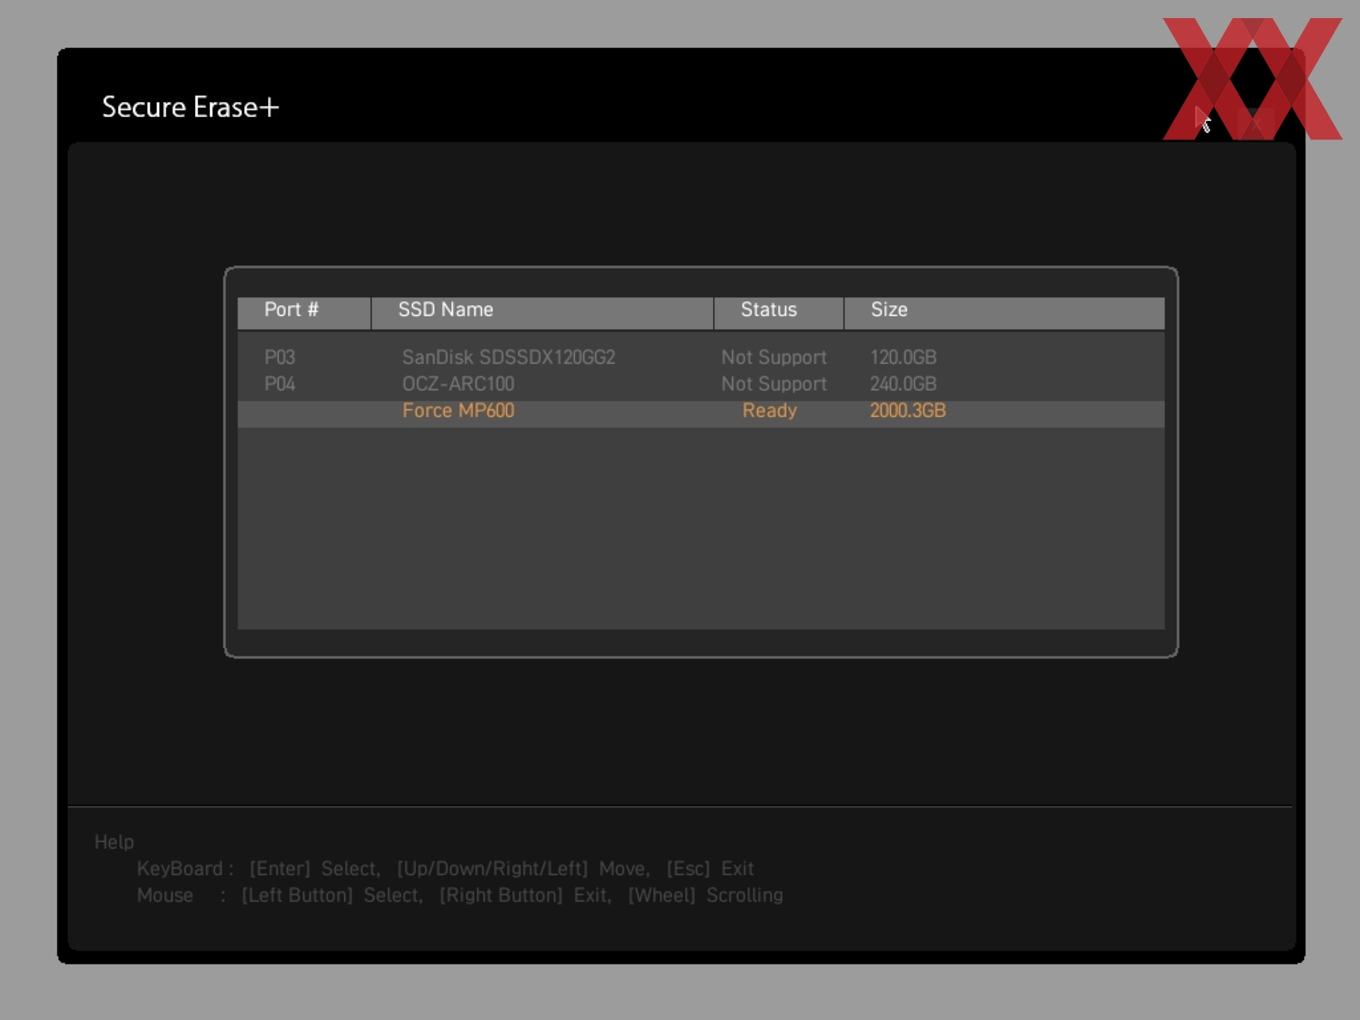Click the 240.0GB size value

903,384
